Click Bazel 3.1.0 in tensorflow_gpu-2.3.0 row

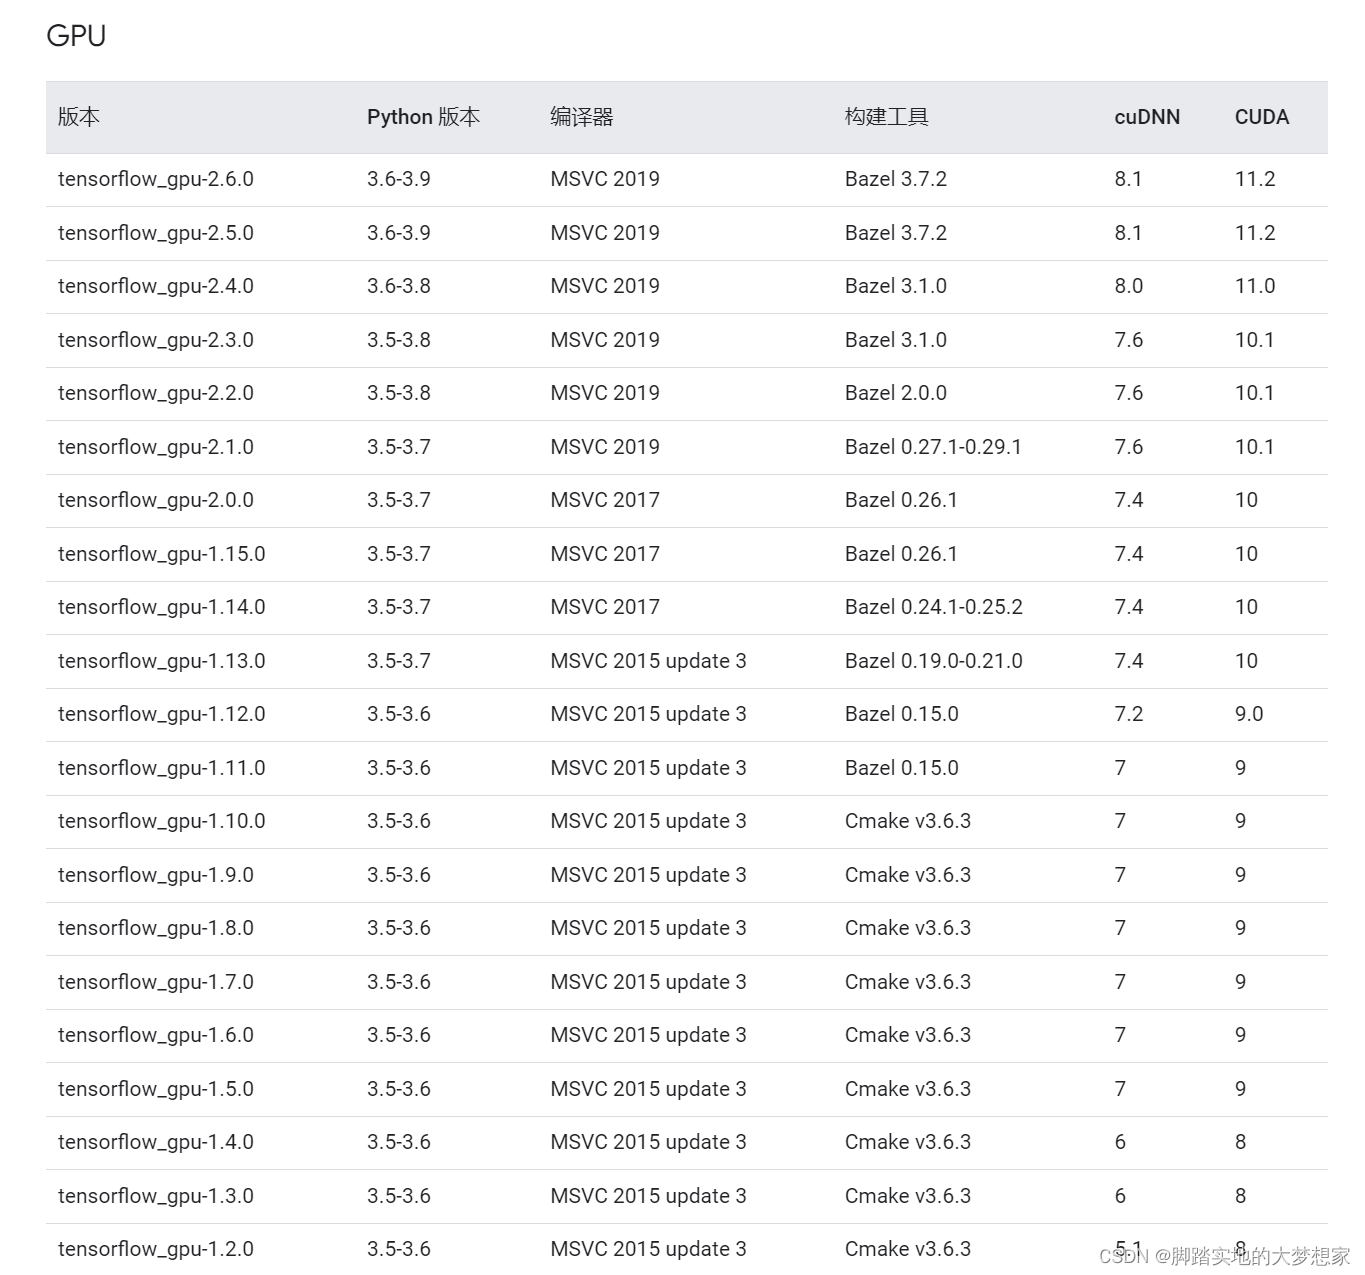click(896, 340)
